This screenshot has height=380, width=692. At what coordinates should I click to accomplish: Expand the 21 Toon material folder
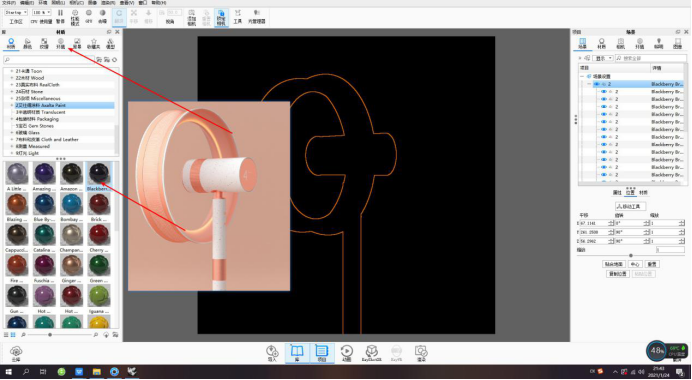[12, 71]
